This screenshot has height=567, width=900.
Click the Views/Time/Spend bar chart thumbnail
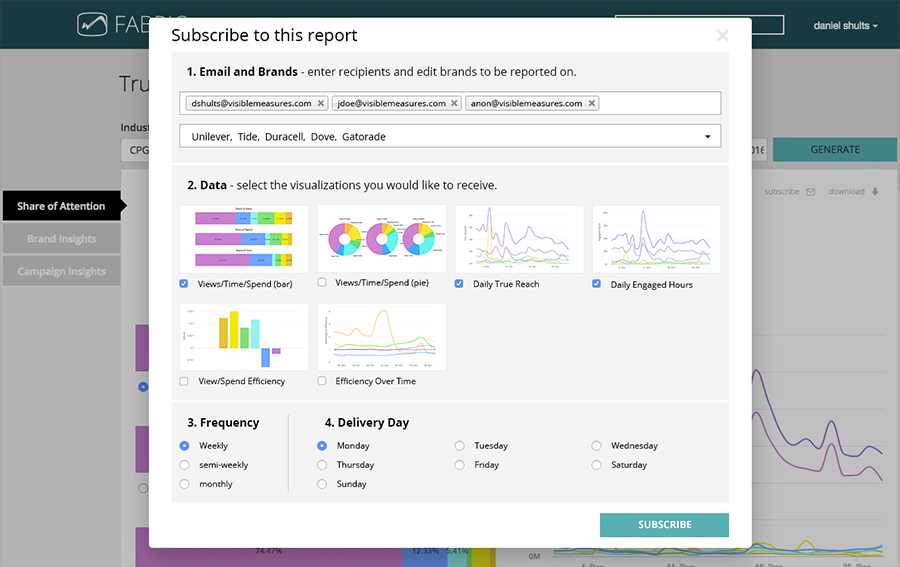(x=244, y=239)
